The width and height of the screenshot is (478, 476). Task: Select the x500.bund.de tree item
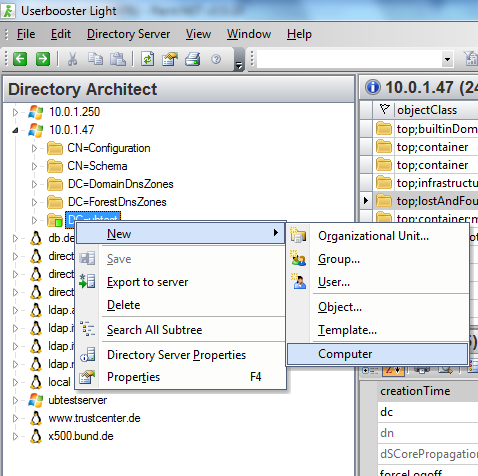click(x=81, y=436)
